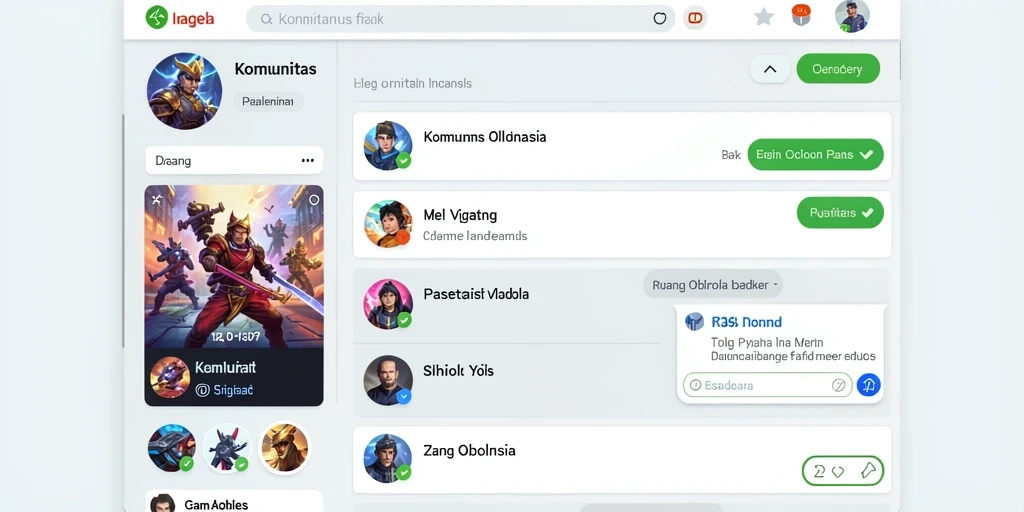This screenshot has height=512, width=1024.
Task: Click the orange shield badge icon
Action: [801, 15]
